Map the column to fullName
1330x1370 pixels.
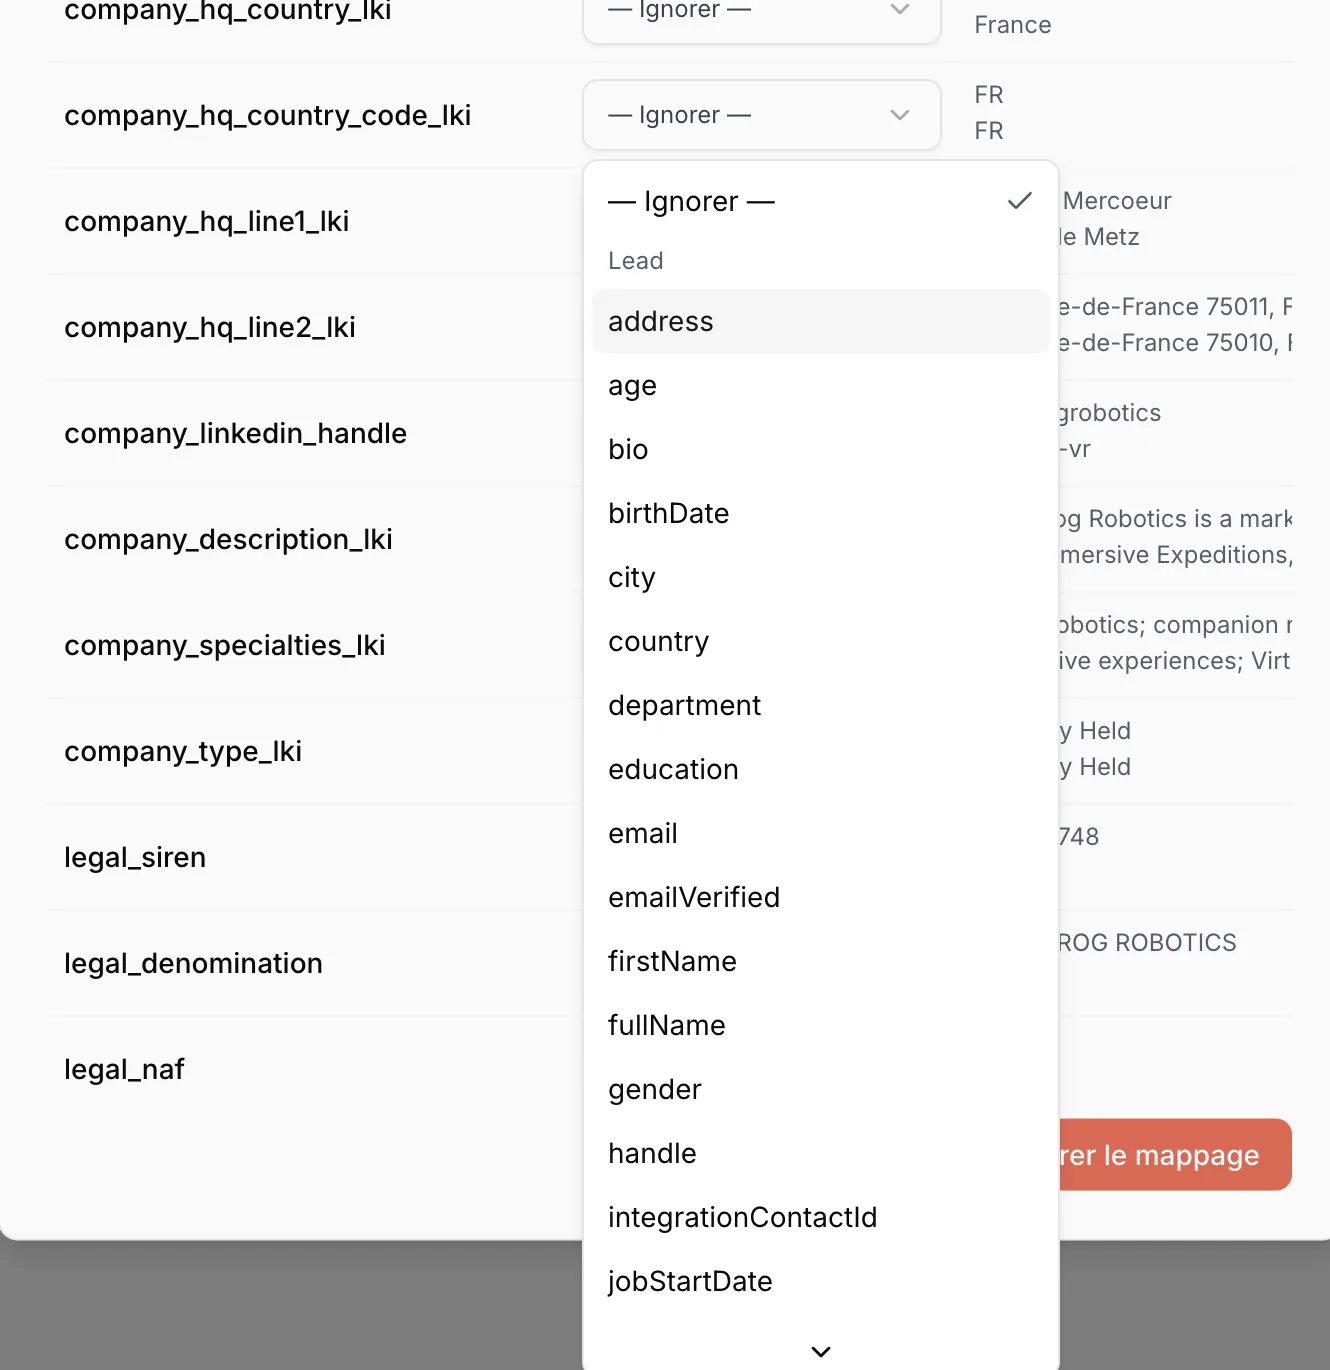pyautogui.click(x=820, y=1025)
